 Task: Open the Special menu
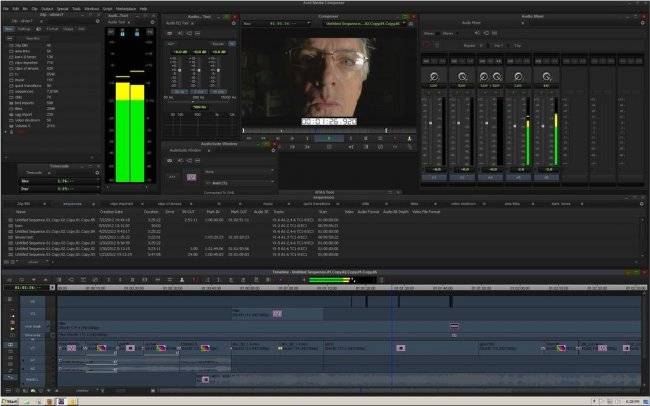pyautogui.click(x=63, y=9)
